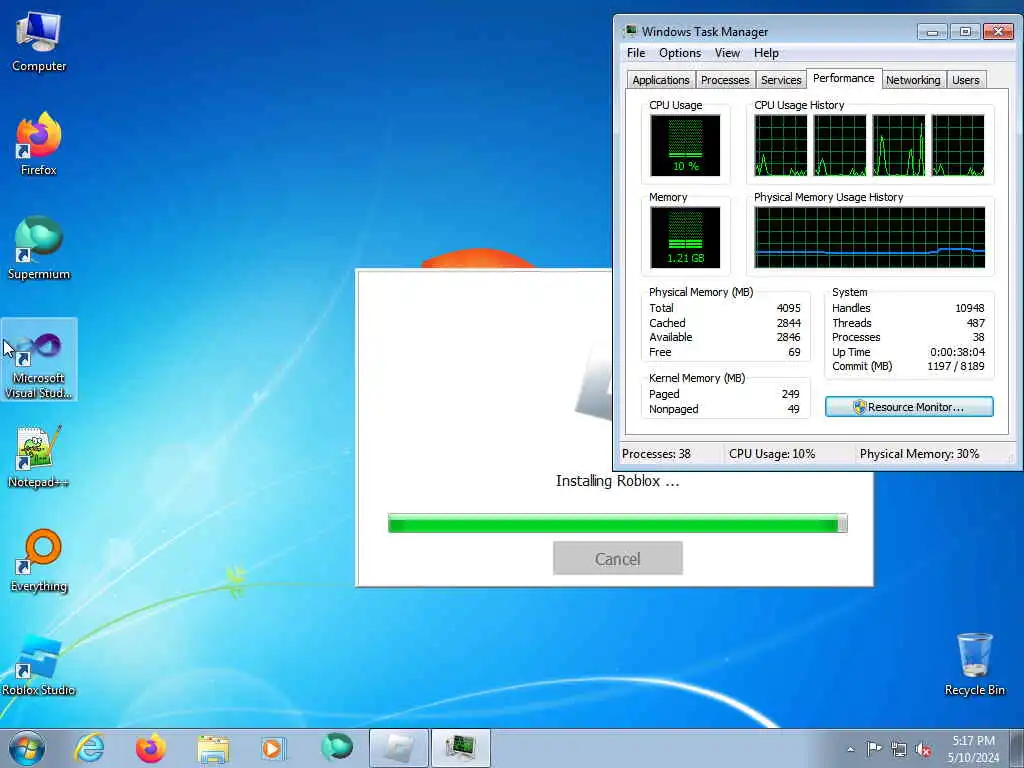
Task: Click the third CPU Usage History graph
Action: (899, 145)
